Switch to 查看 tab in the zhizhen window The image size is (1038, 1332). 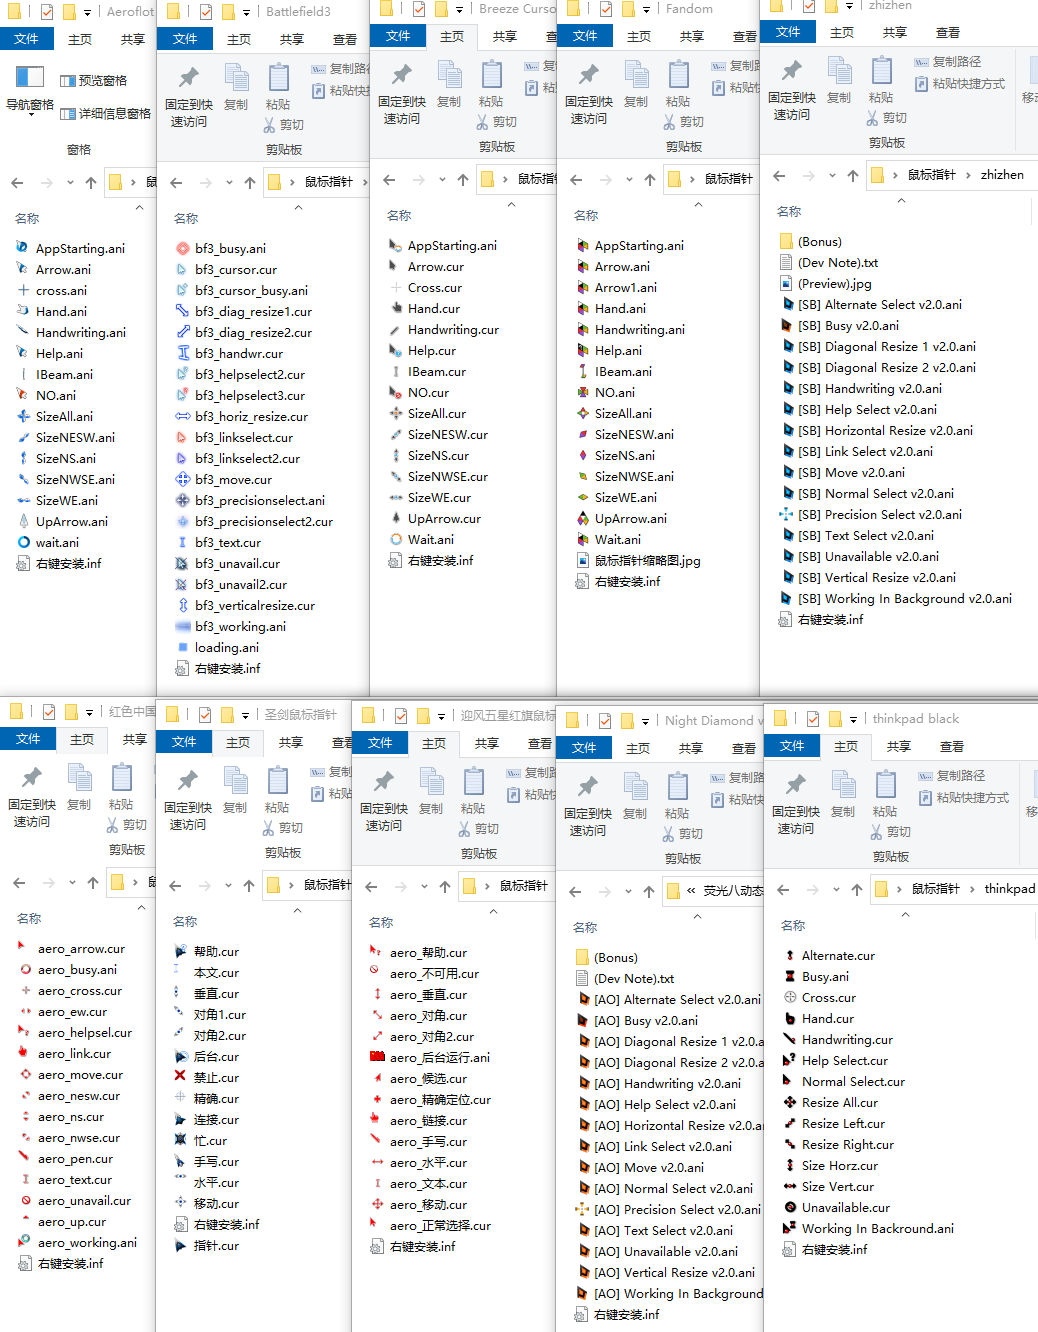(948, 33)
